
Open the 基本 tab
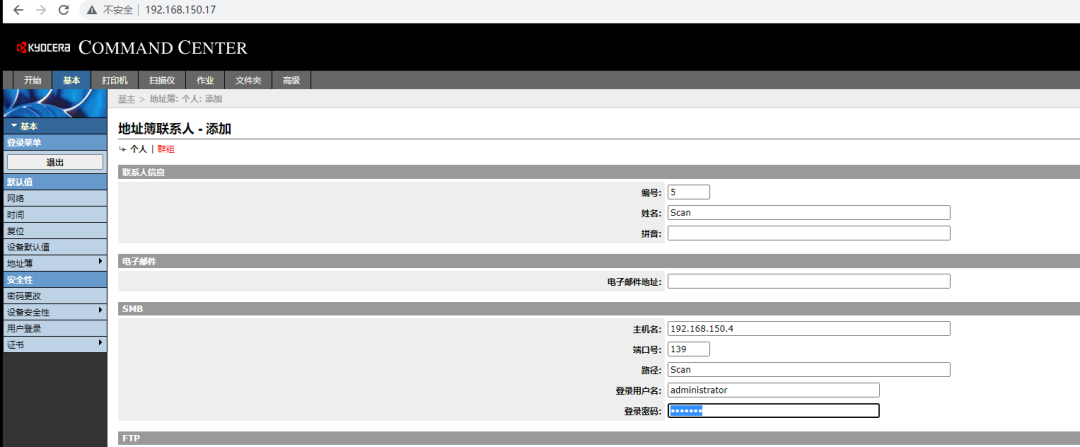point(72,80)
